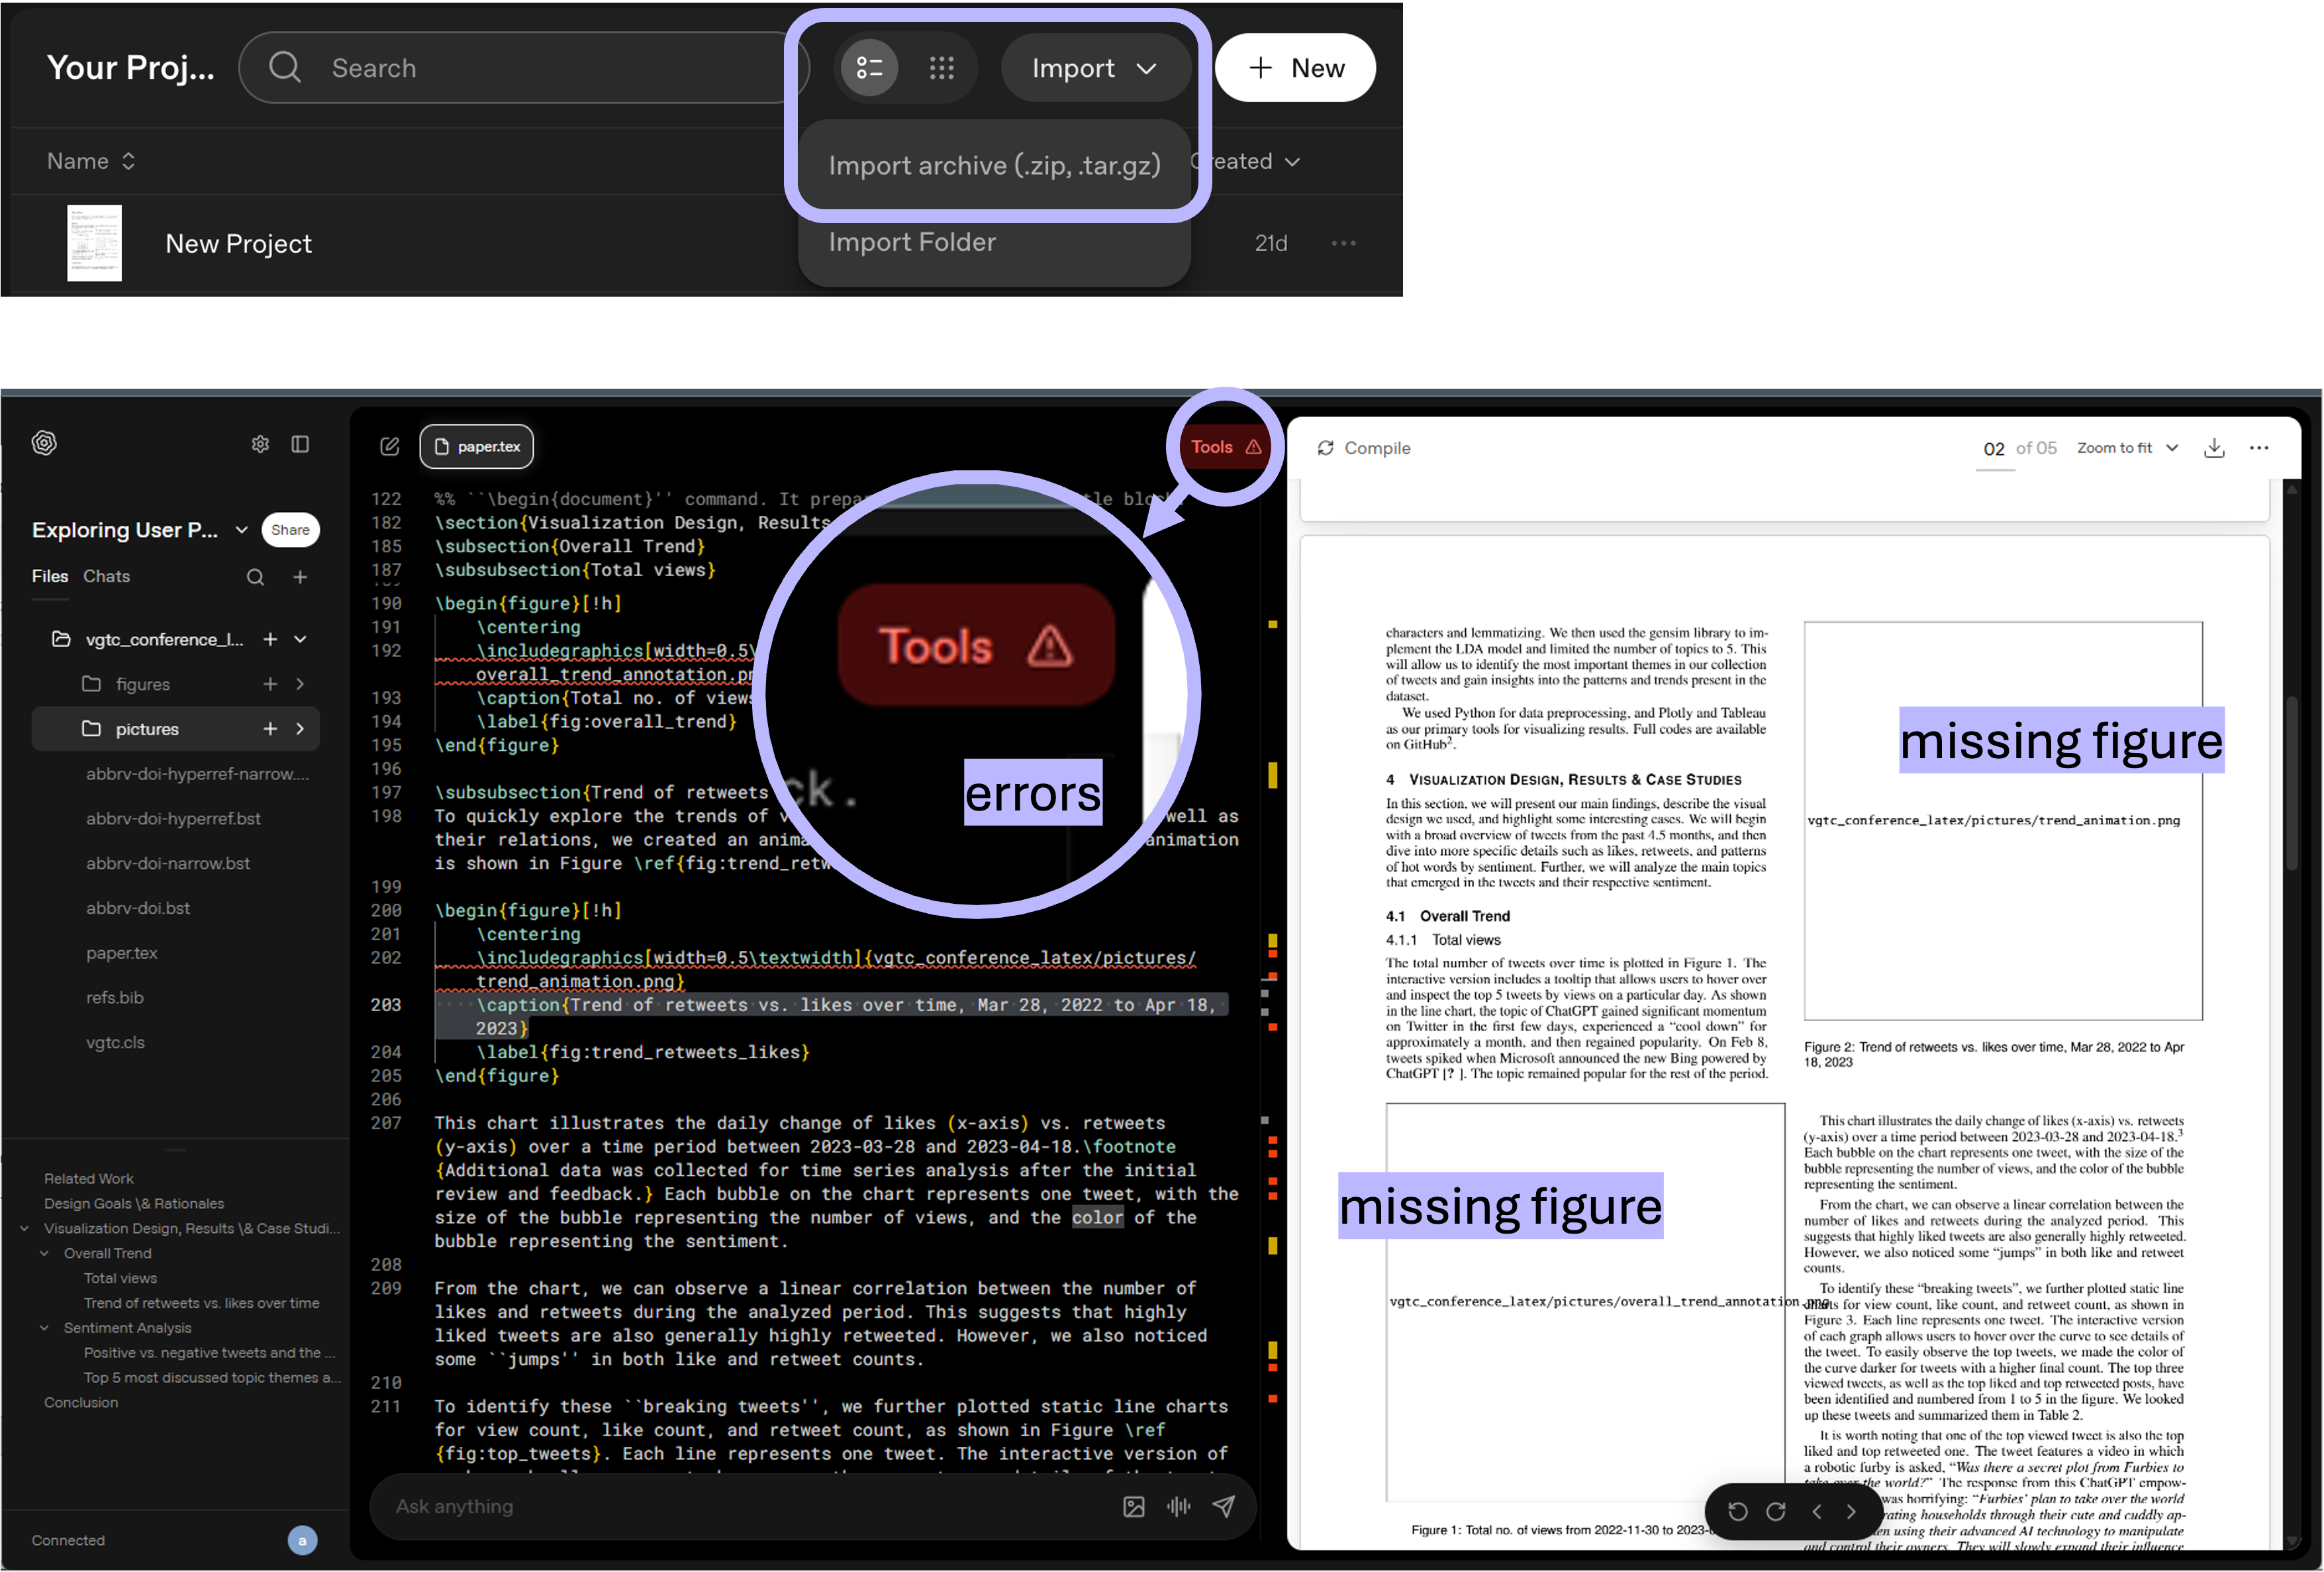Attach image in chat input
The width and height of the screenshot is (2324, 1572).
tap(1133, 1506)
